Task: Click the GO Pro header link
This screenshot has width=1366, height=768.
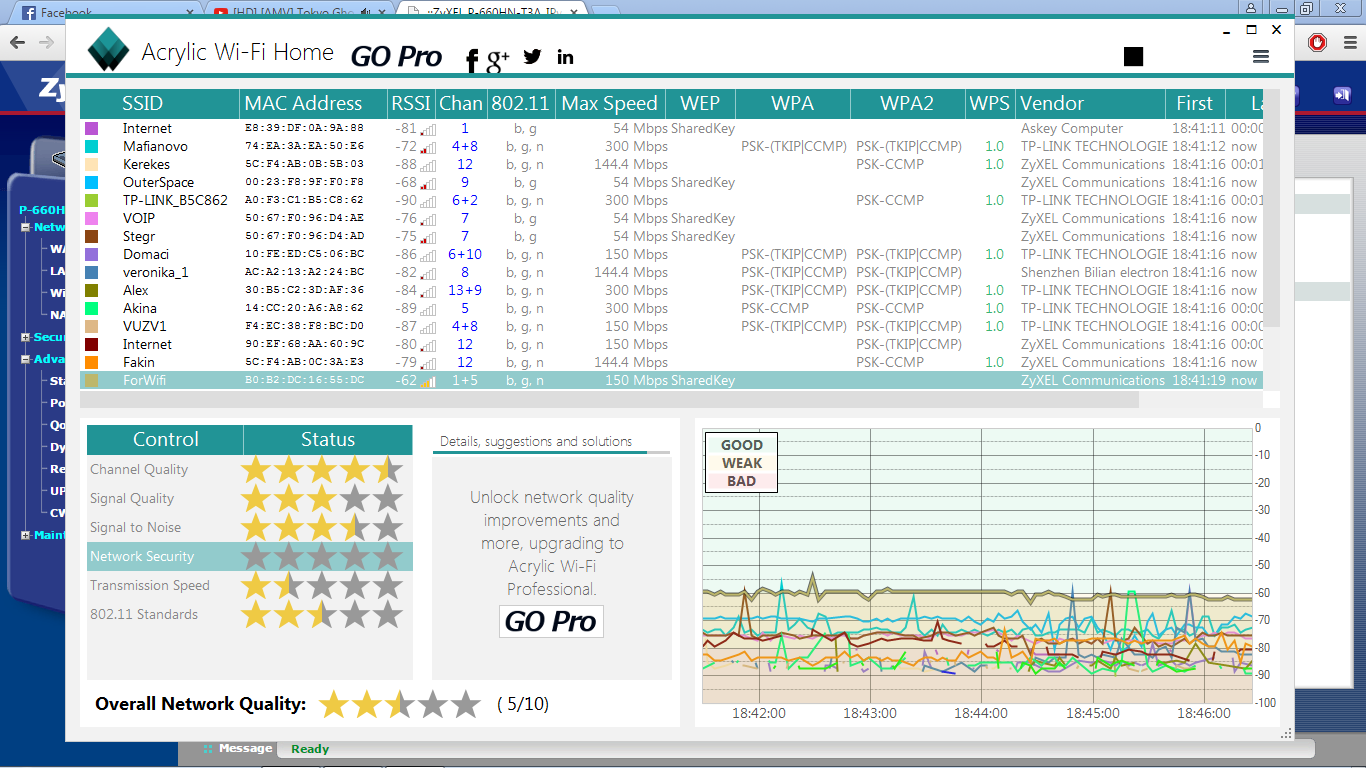Action: 396,57
